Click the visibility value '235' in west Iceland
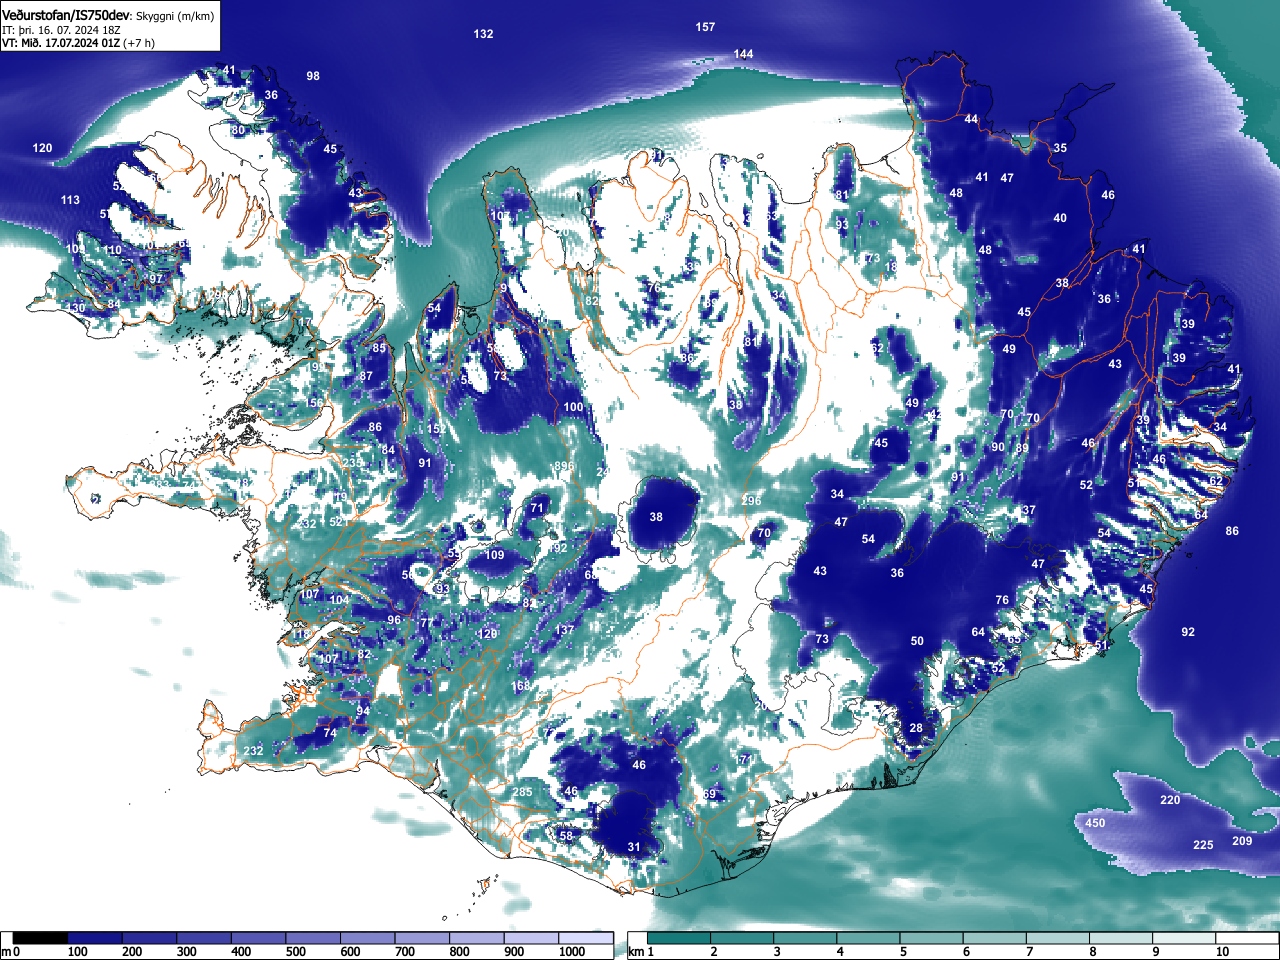 (x=353, y=462)
